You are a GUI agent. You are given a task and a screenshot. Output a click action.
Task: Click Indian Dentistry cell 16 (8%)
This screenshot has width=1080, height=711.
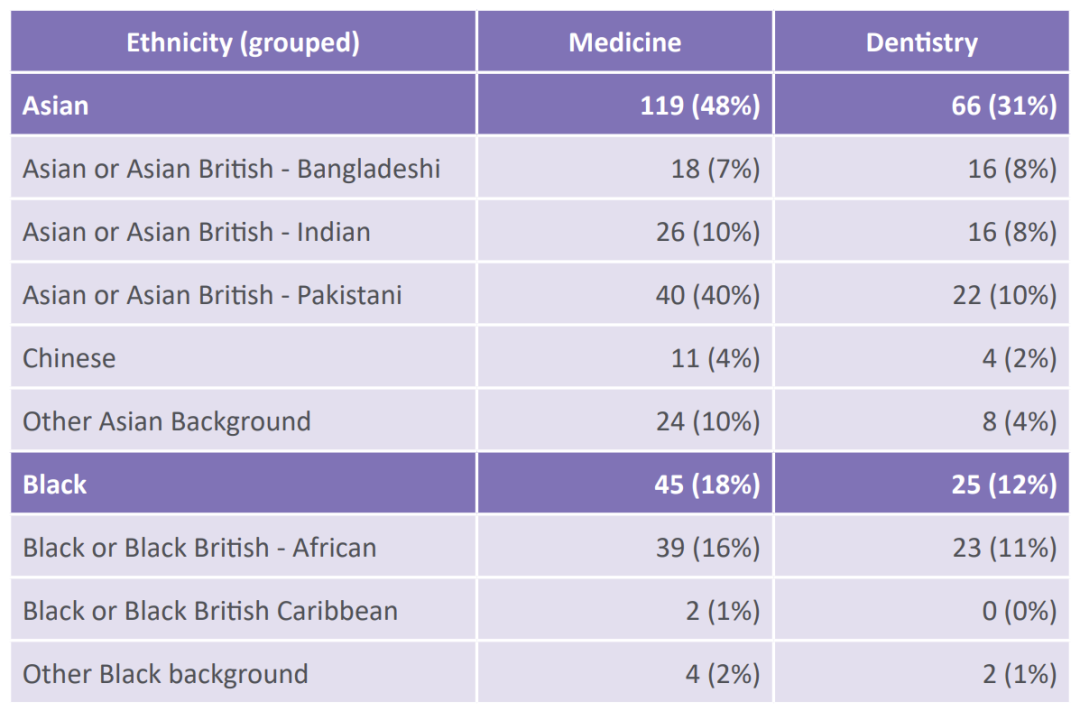point(1012,232)
